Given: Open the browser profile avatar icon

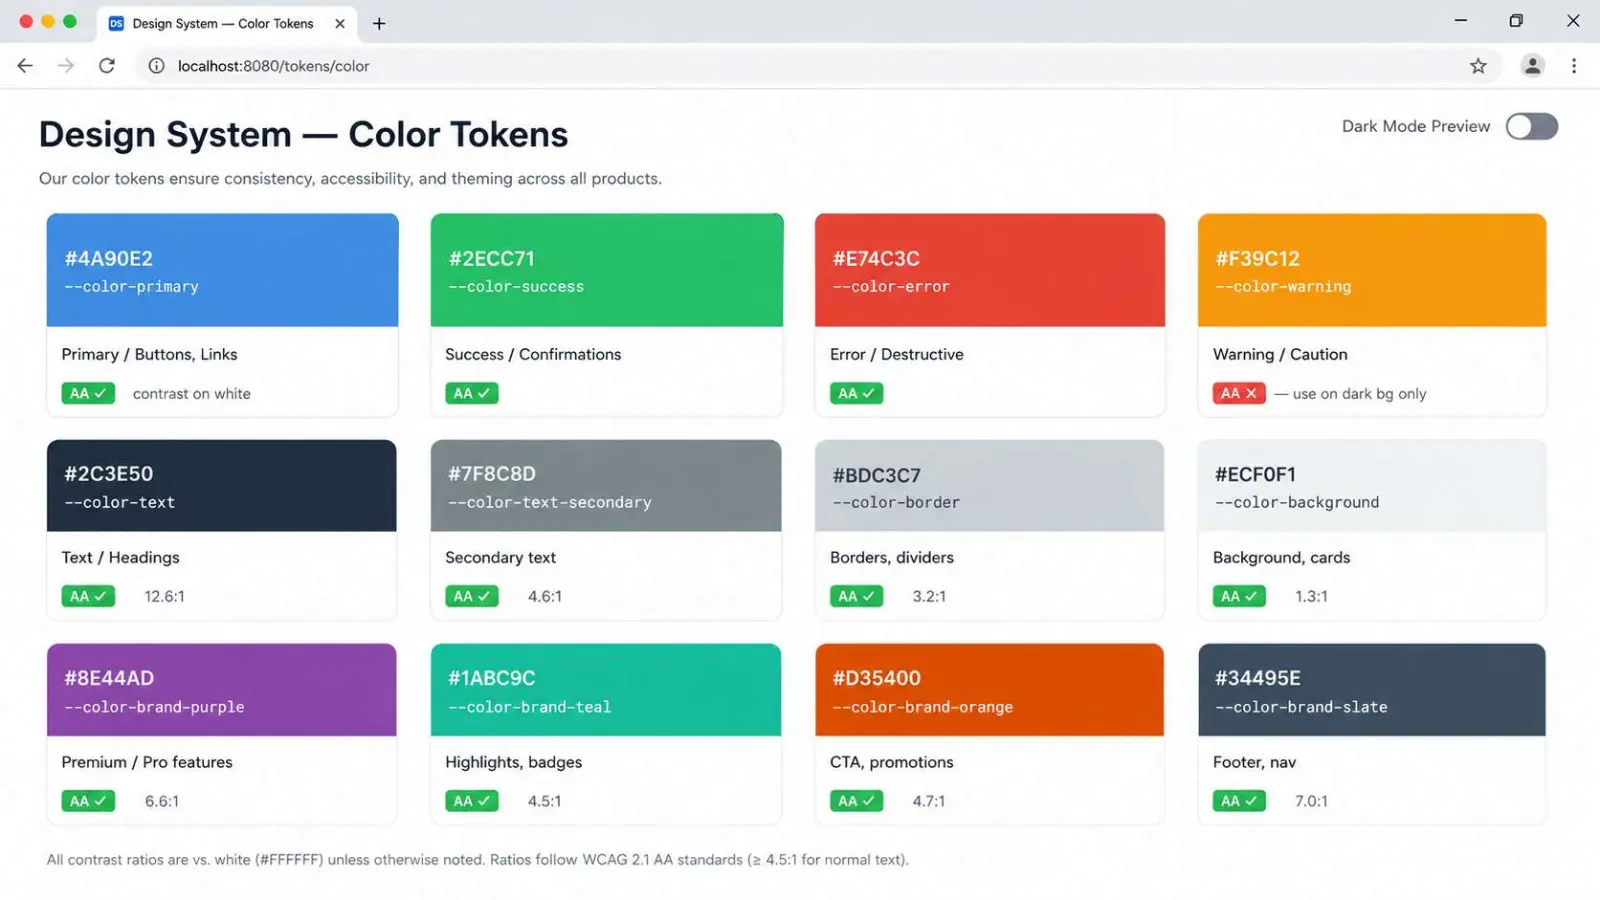Looking at the screenshot, I should pos(1532,66).
